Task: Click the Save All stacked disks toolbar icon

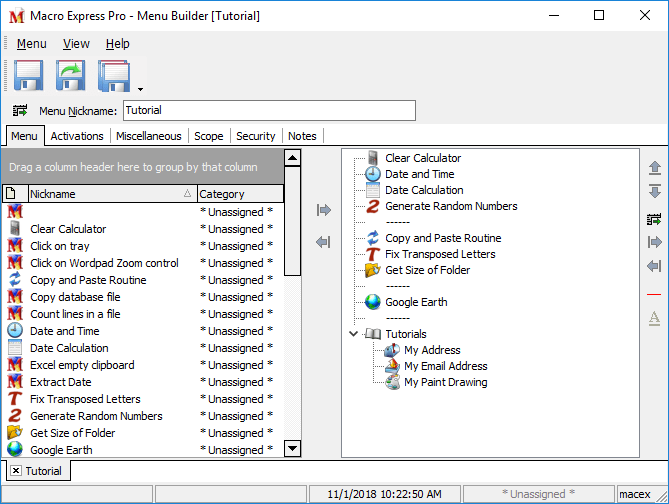Action: pos(114,76)
